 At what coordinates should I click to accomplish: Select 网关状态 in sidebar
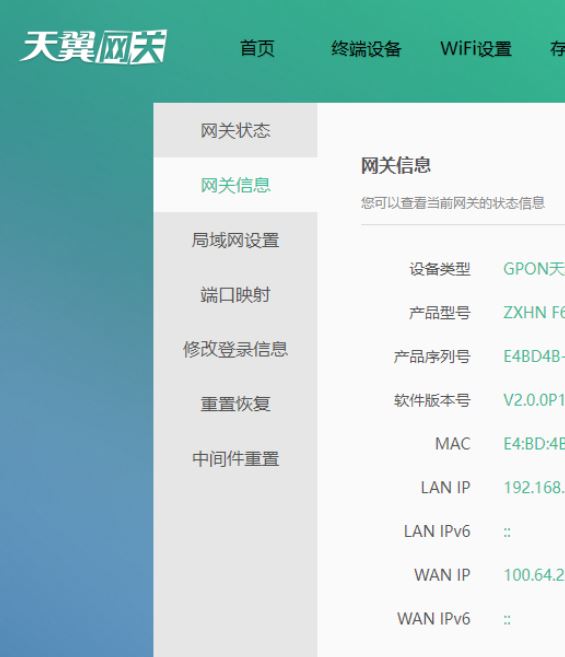tap(236, 130)
